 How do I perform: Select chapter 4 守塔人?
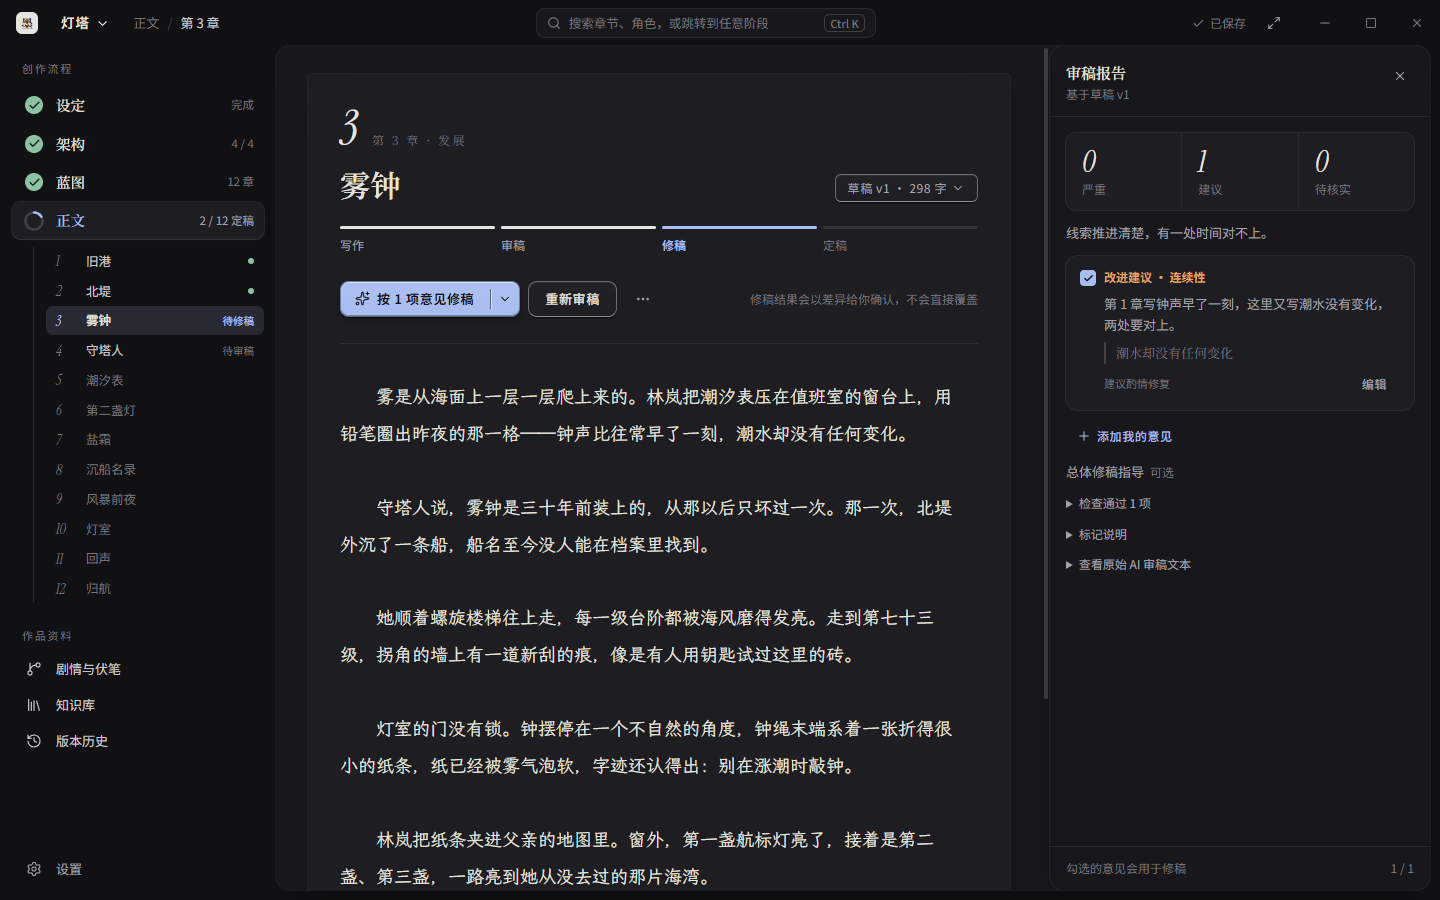(x=155, y=351)
